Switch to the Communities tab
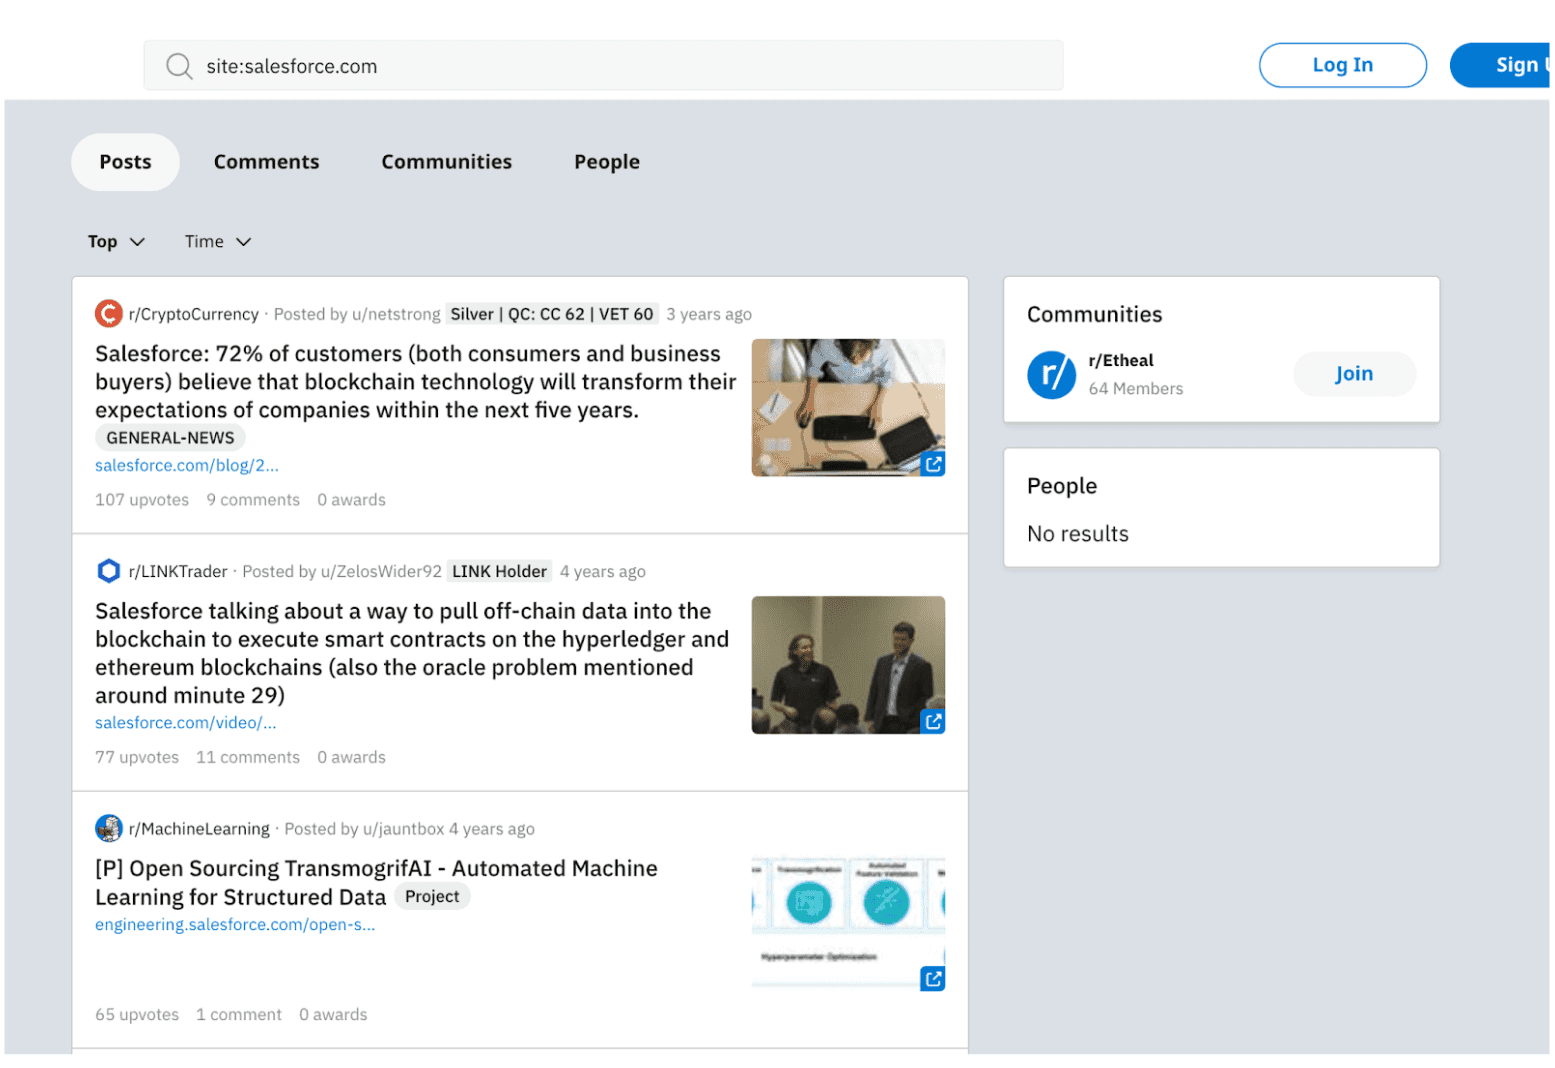Screen dimensions: 1555x1068 coord(446,162)
